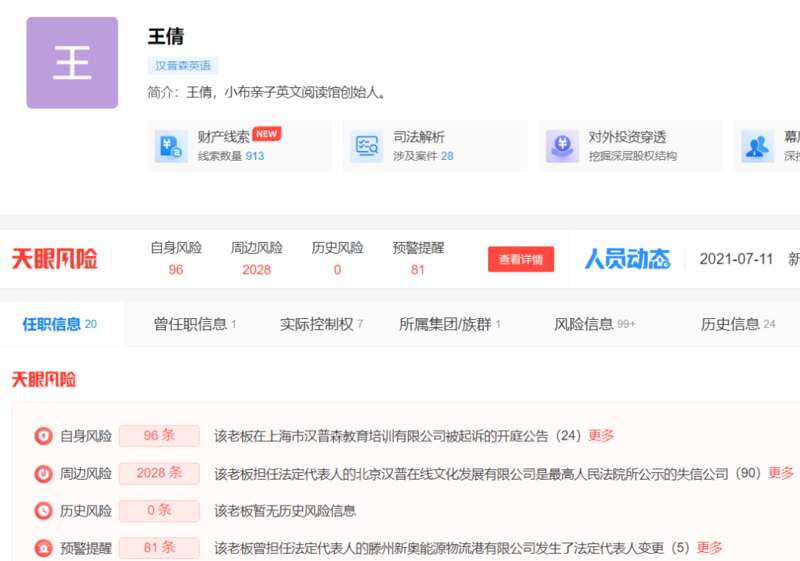Switch to the 曾任职信息 tab

(195, 324)
